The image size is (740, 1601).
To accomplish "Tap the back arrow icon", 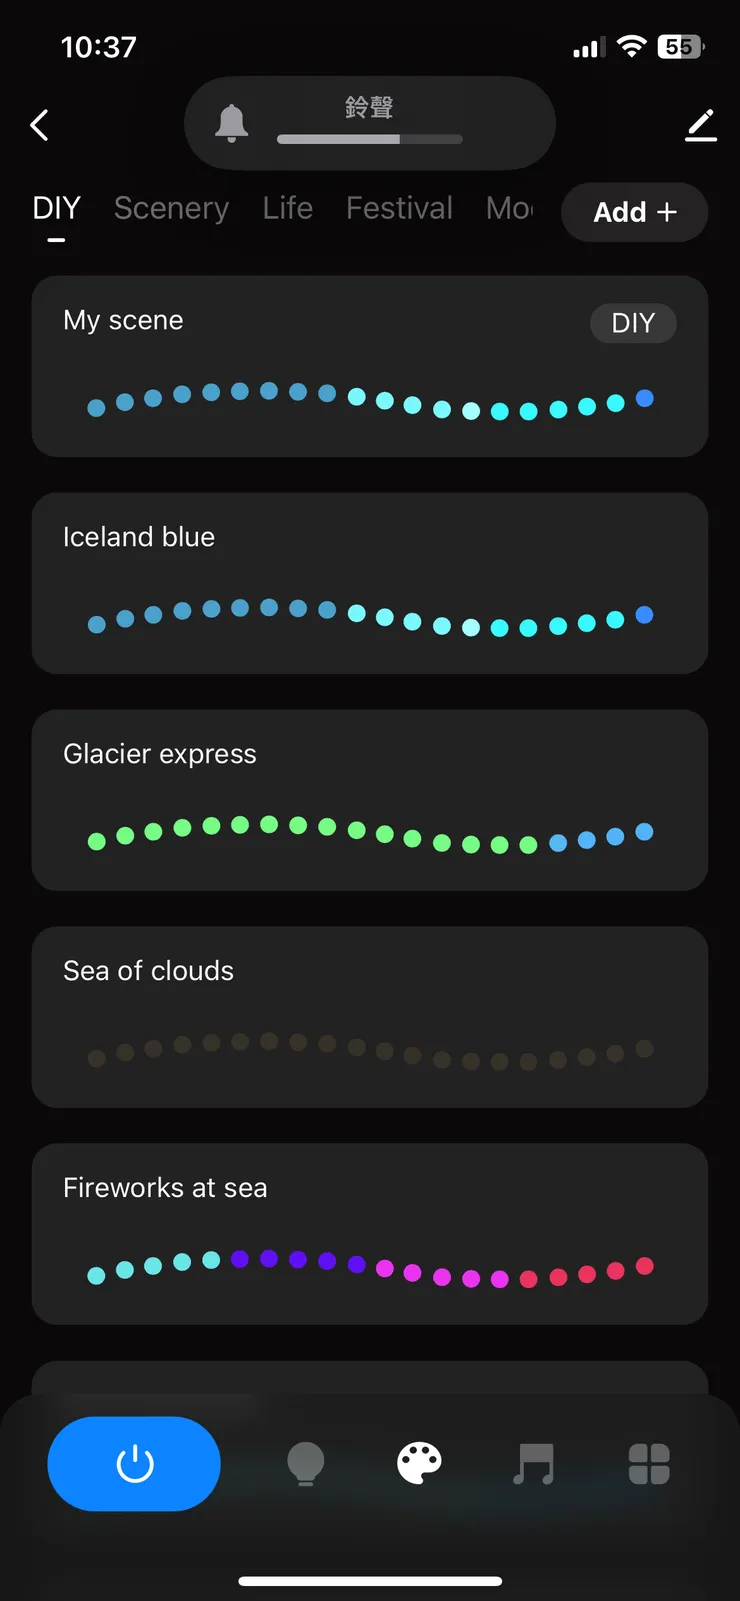I will pyautogui.click(x=40, y=125).
